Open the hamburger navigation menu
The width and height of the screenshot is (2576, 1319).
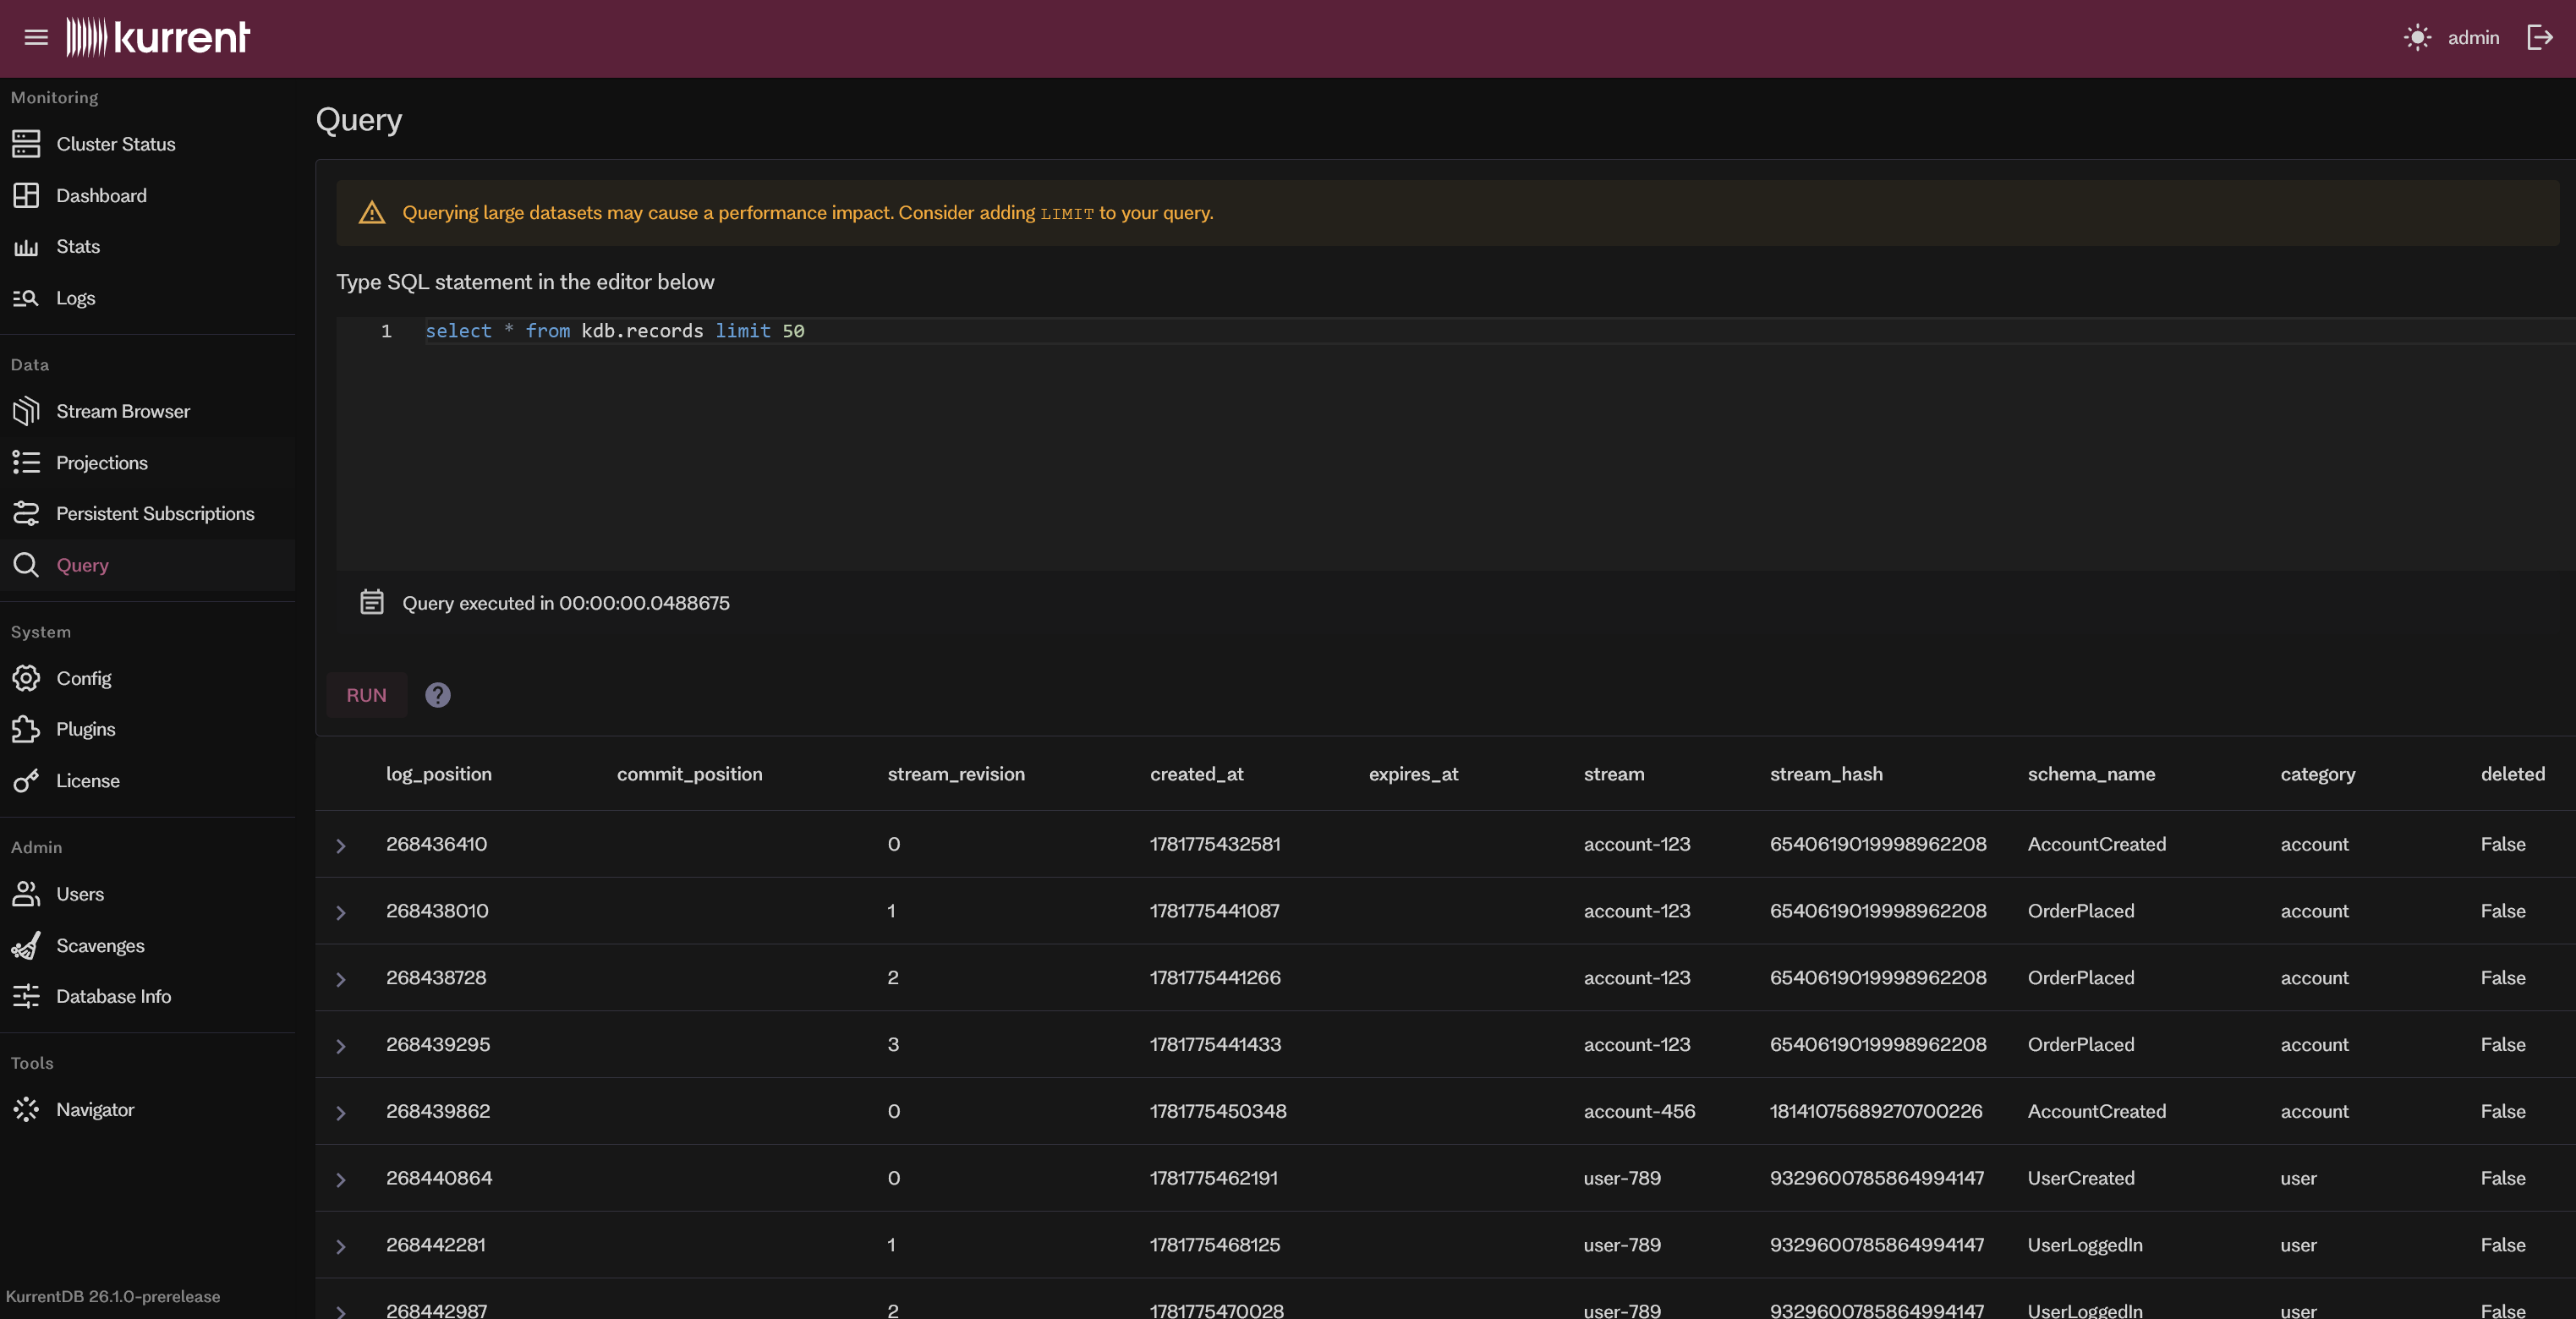click(36, 38)
